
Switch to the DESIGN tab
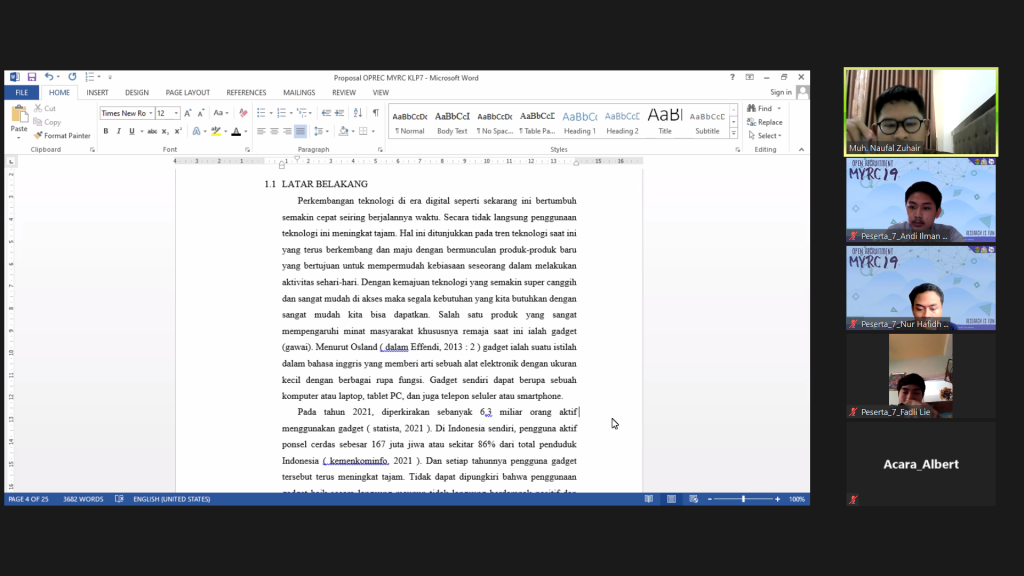point(136,93)
